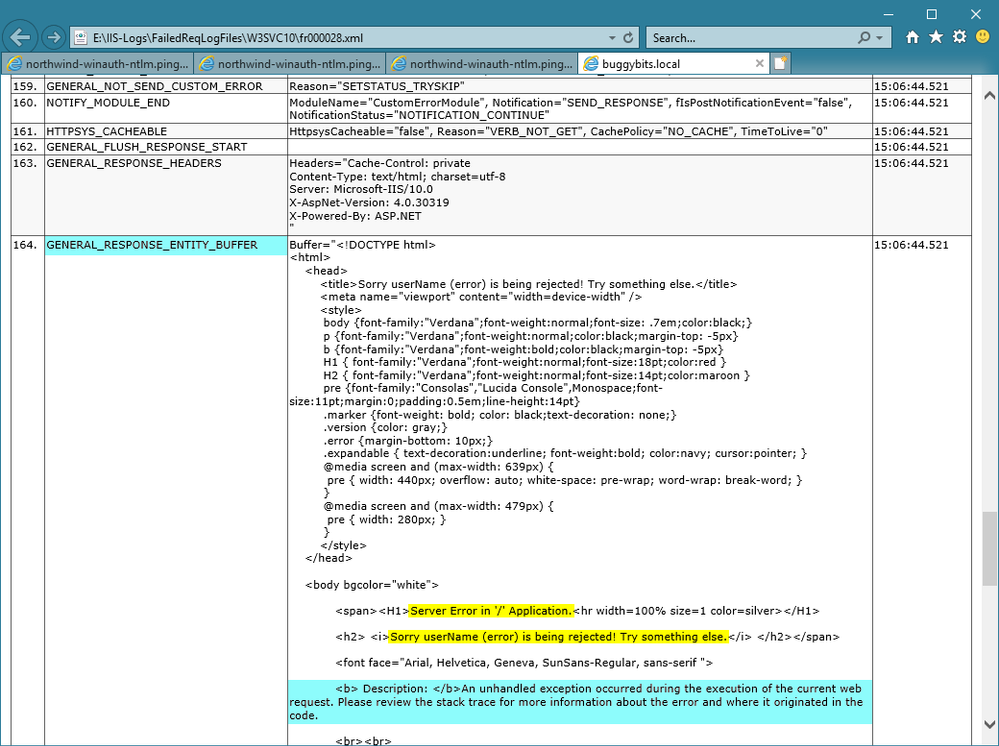This screenshot has height=746, width=999.
Task: Click the smiley feedback icon
Action: (x=983, y=37)
